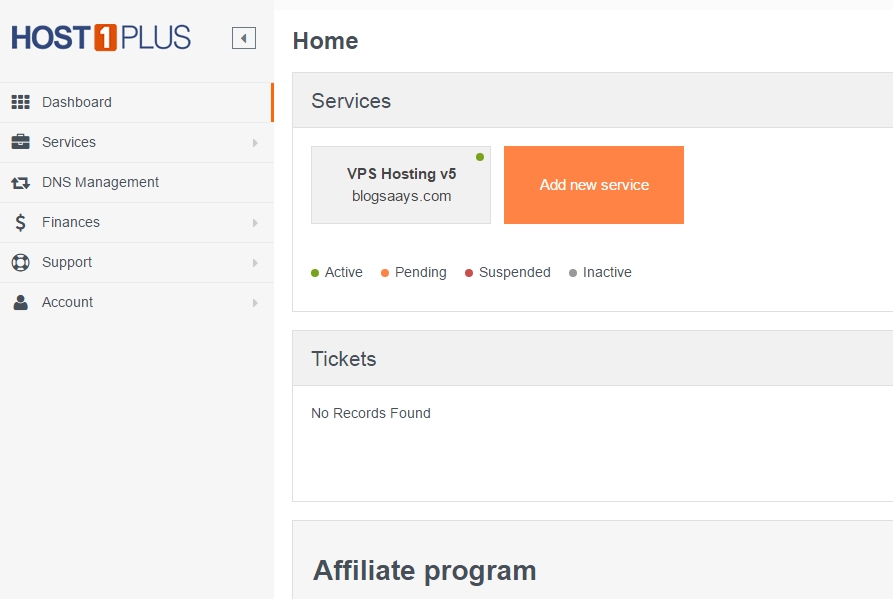This screenshot has height=599, width=893.
Task: Expand the Services submenu arrow
Action: (x=255, y=143)
